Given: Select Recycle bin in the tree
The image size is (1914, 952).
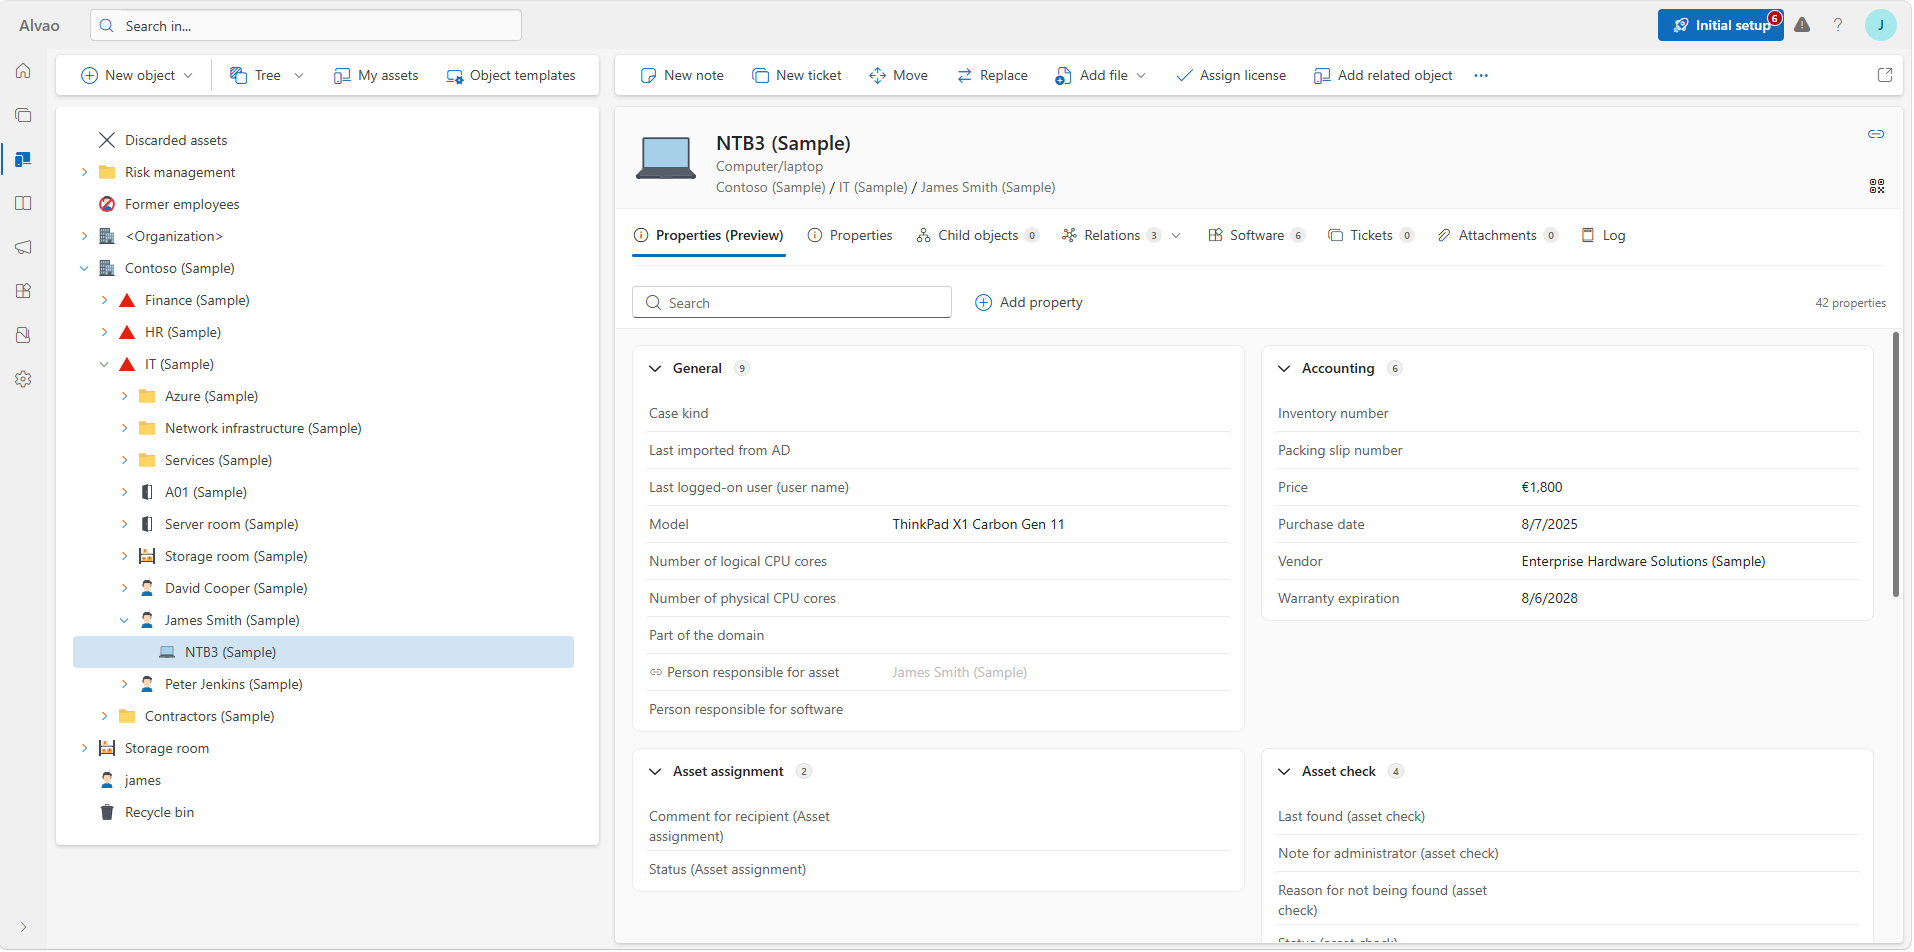Looking at the screenshot, I should tap(159, 812).
